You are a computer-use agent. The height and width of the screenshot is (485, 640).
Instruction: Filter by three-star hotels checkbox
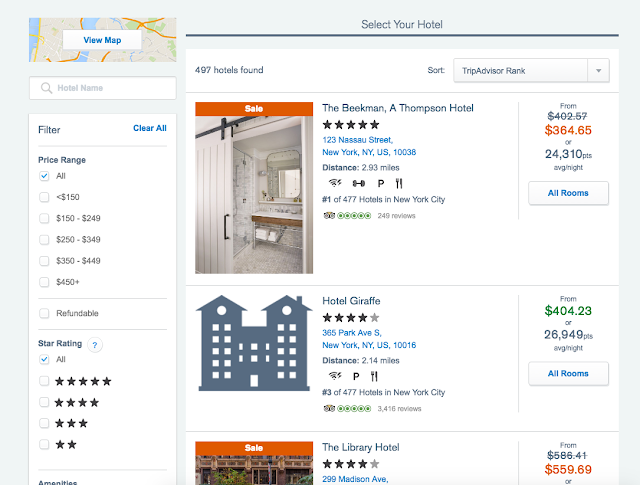44,423
